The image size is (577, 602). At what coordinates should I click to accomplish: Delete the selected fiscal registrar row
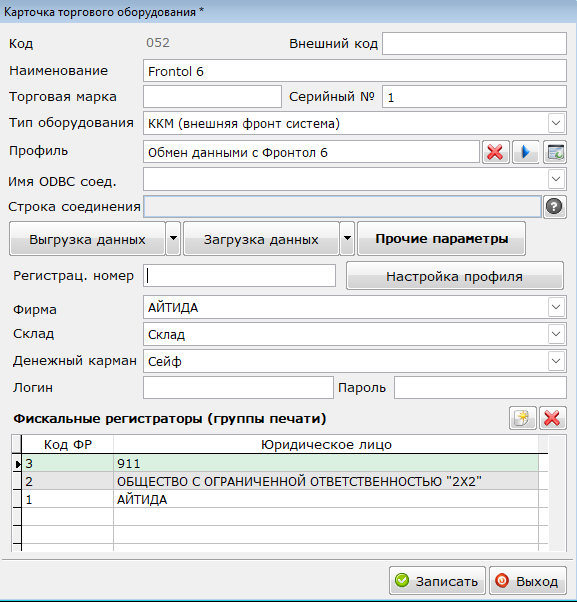[552, 418]
